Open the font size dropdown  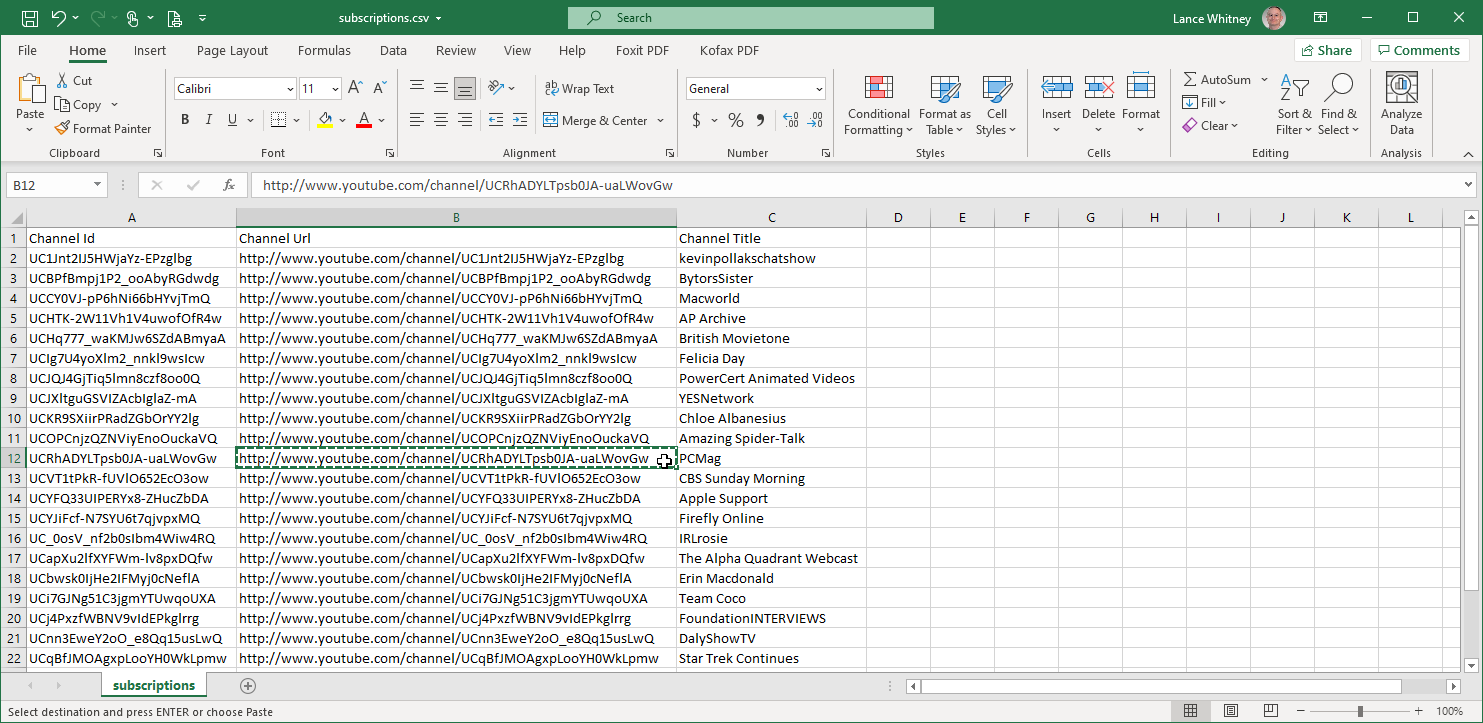(335, 89)
